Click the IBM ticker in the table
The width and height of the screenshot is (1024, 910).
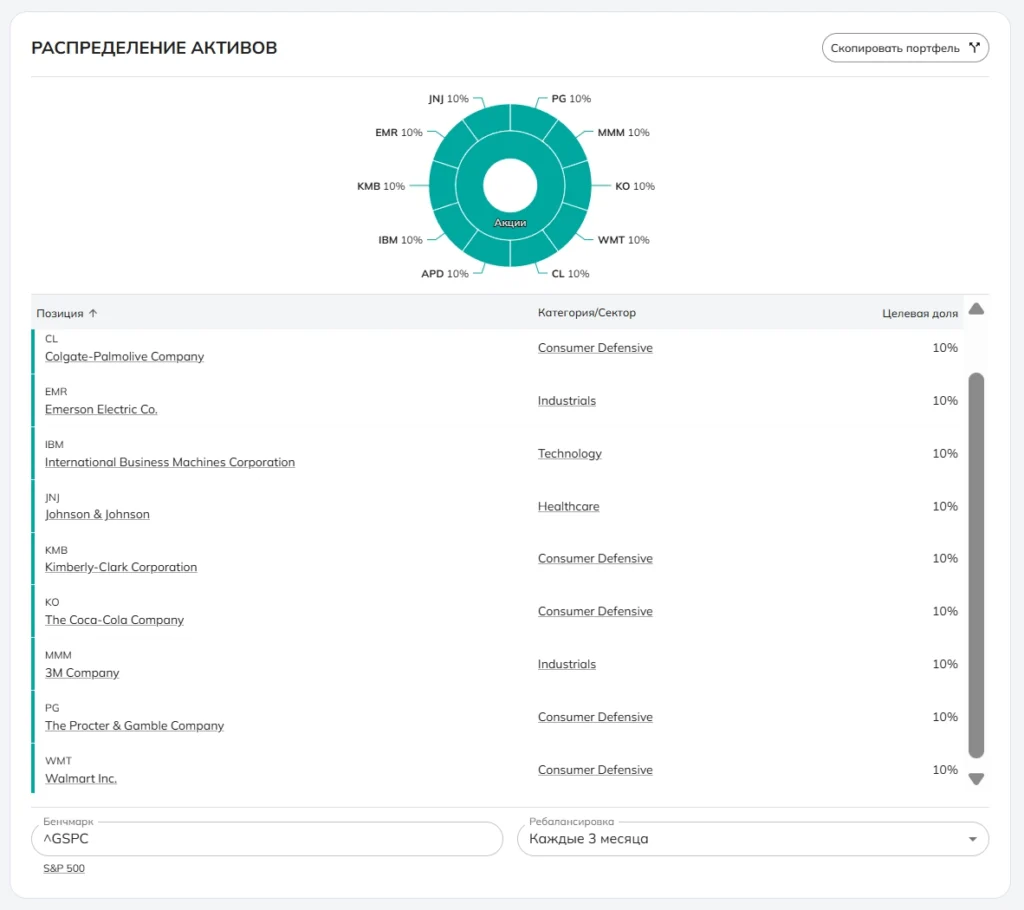54,445
